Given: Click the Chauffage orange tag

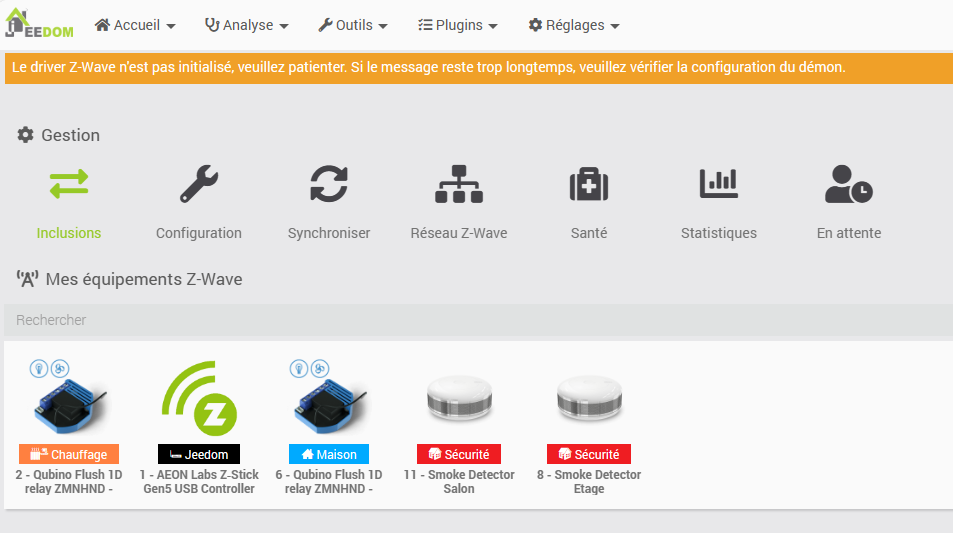Looking at the screenshot, I should tap(69, 455).
